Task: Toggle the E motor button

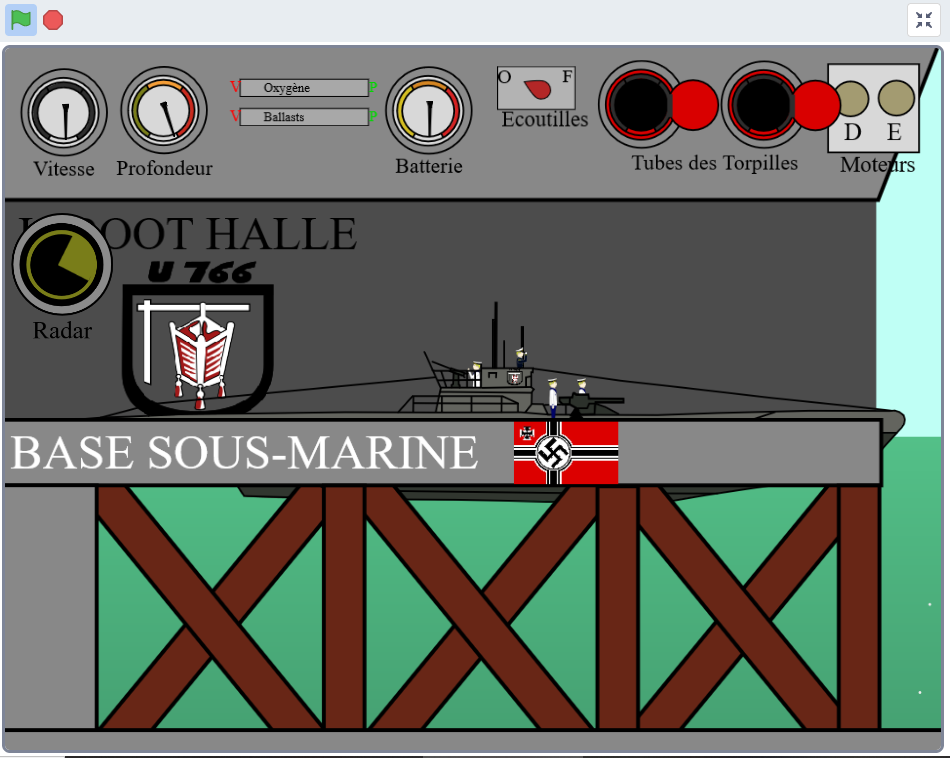Action: point(896,98)
